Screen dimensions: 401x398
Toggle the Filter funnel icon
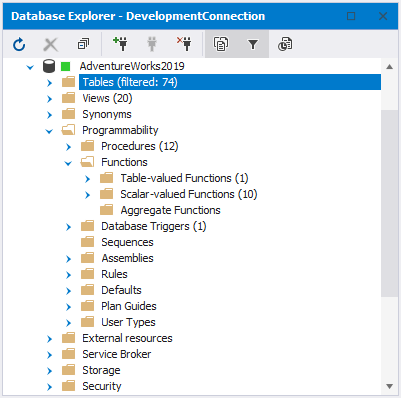pyautogui.click(x=253, y=44)
